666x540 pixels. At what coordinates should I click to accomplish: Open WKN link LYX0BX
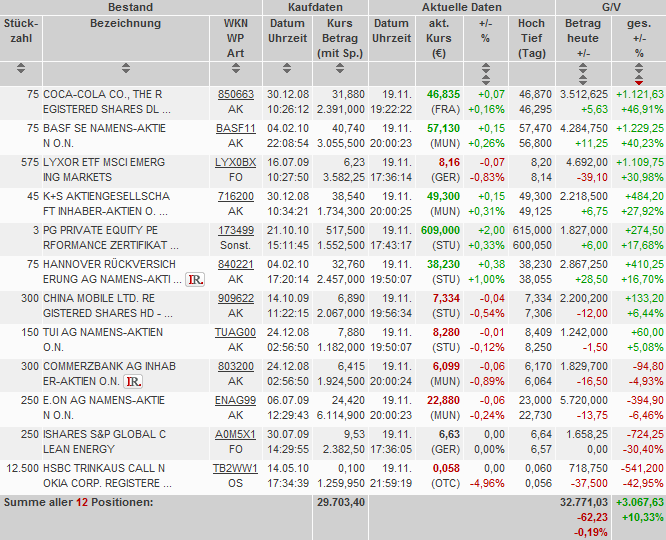point(236,162)
